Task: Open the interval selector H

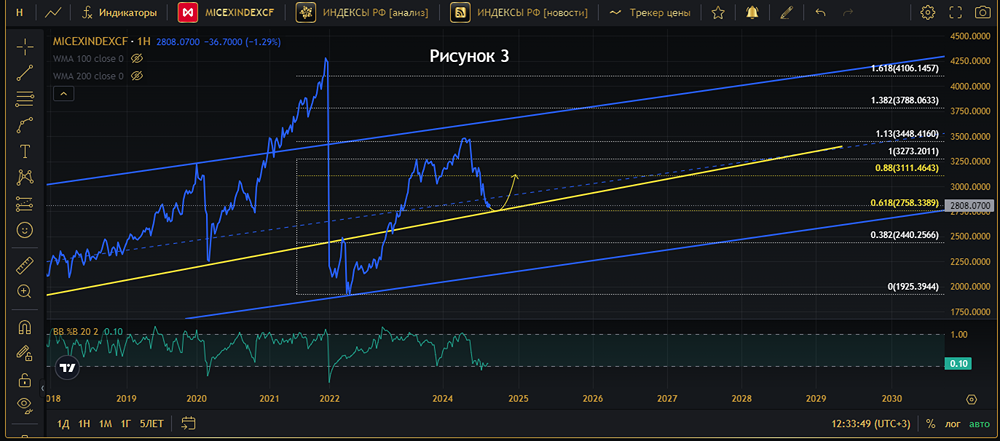Action: 18,11
